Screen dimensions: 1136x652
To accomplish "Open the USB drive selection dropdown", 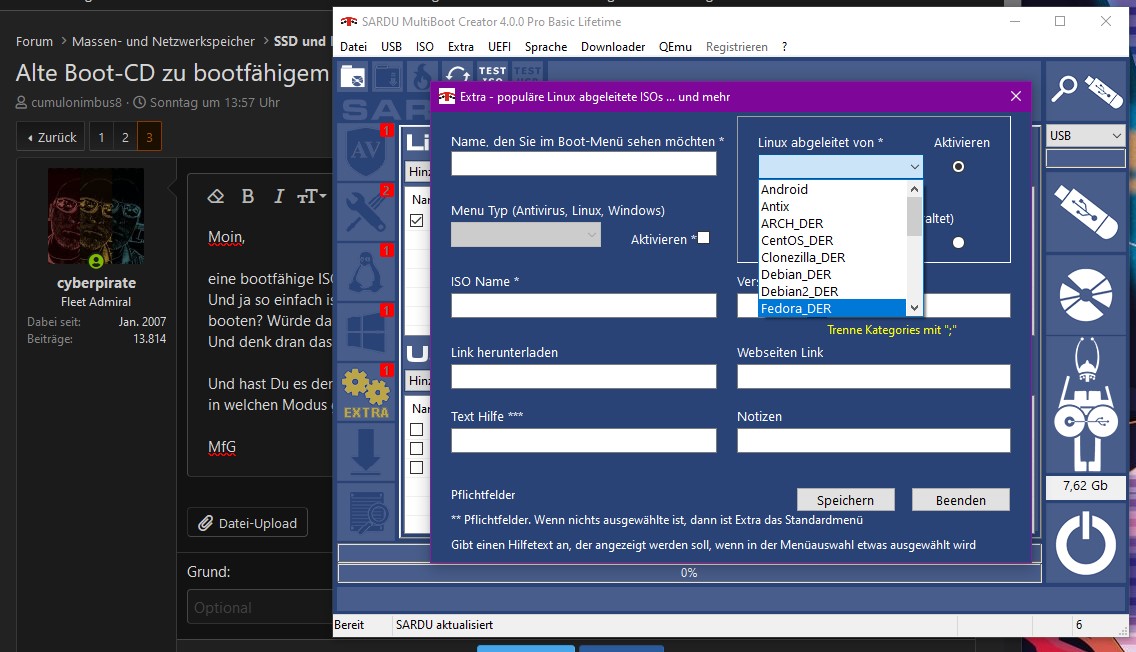I will click(1085, 135).
